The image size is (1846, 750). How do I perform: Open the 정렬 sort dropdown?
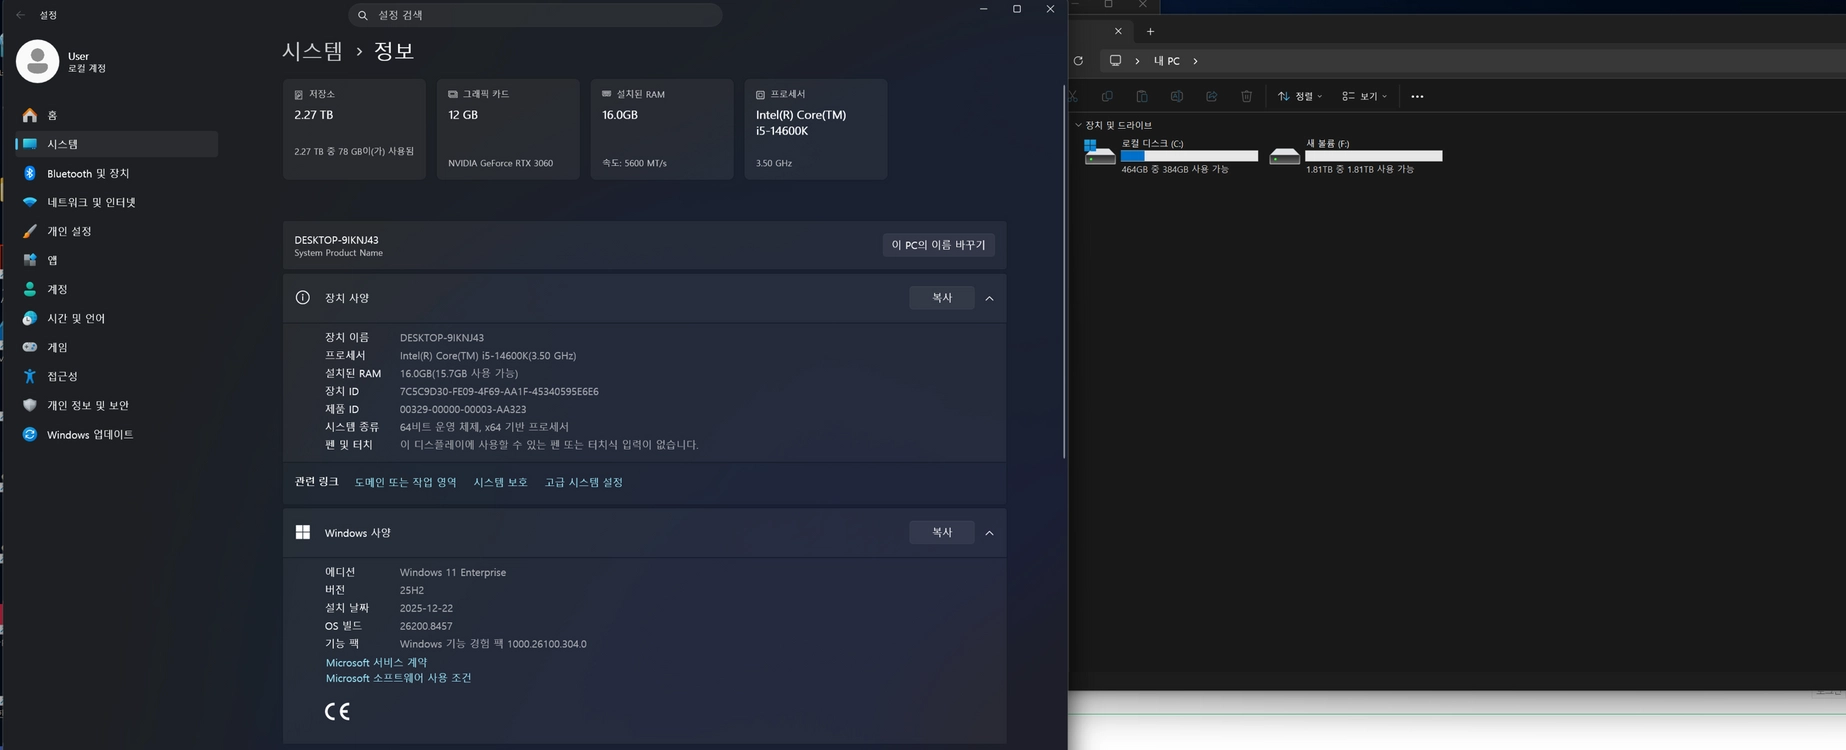click(x=1300, y=96)
